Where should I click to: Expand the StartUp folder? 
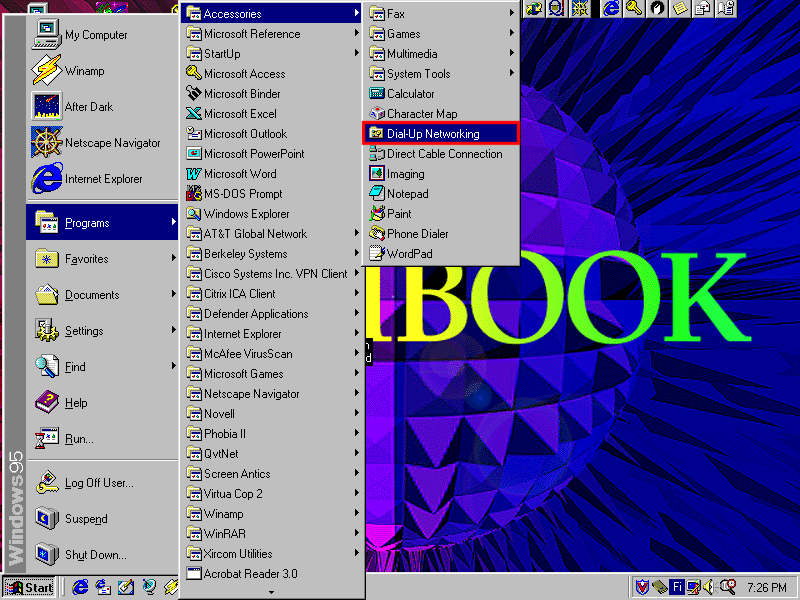272,54
